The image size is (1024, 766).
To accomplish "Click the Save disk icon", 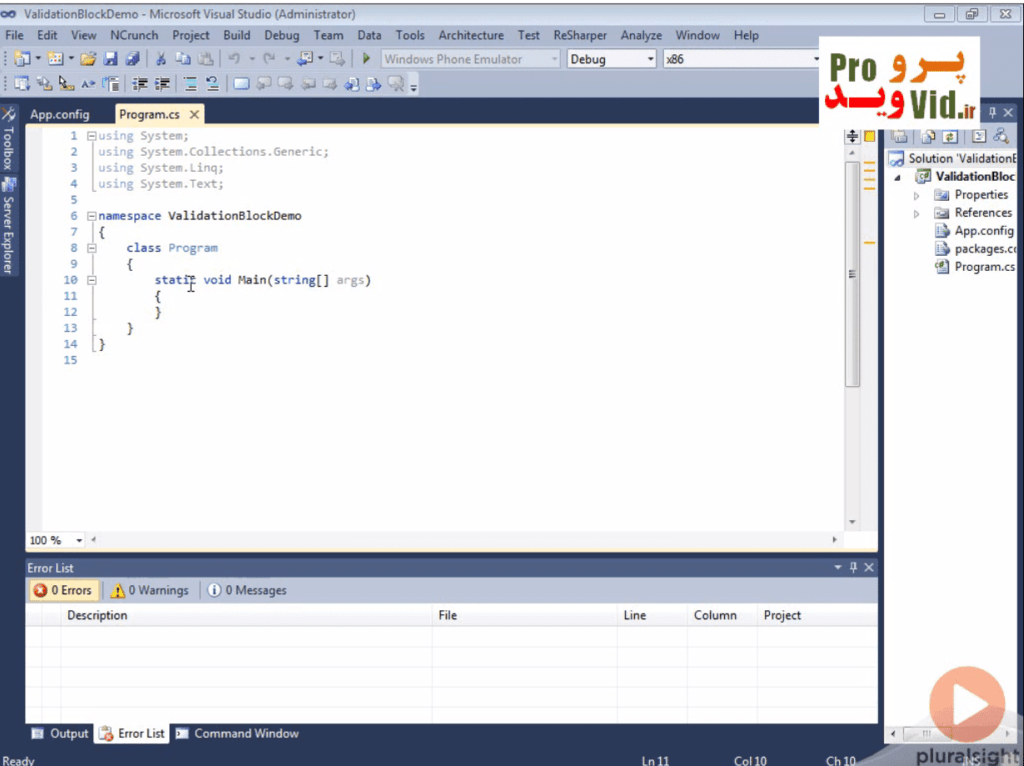I will [x=111, y=59].
